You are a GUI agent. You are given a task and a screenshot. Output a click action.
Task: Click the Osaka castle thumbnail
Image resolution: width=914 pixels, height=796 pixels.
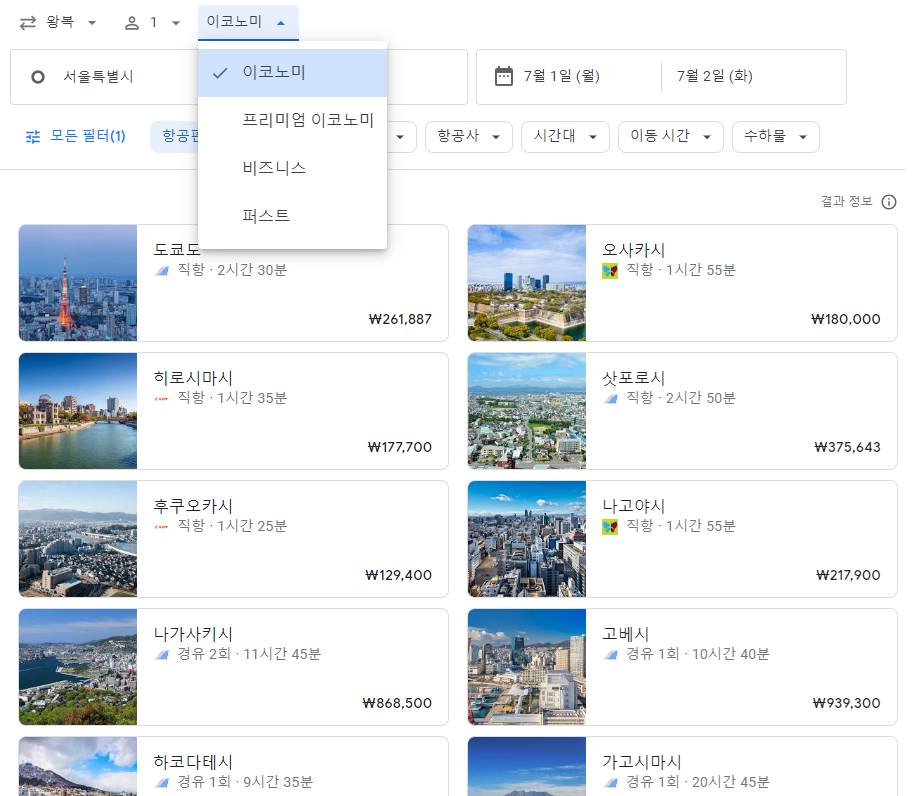tap(527, 283)
